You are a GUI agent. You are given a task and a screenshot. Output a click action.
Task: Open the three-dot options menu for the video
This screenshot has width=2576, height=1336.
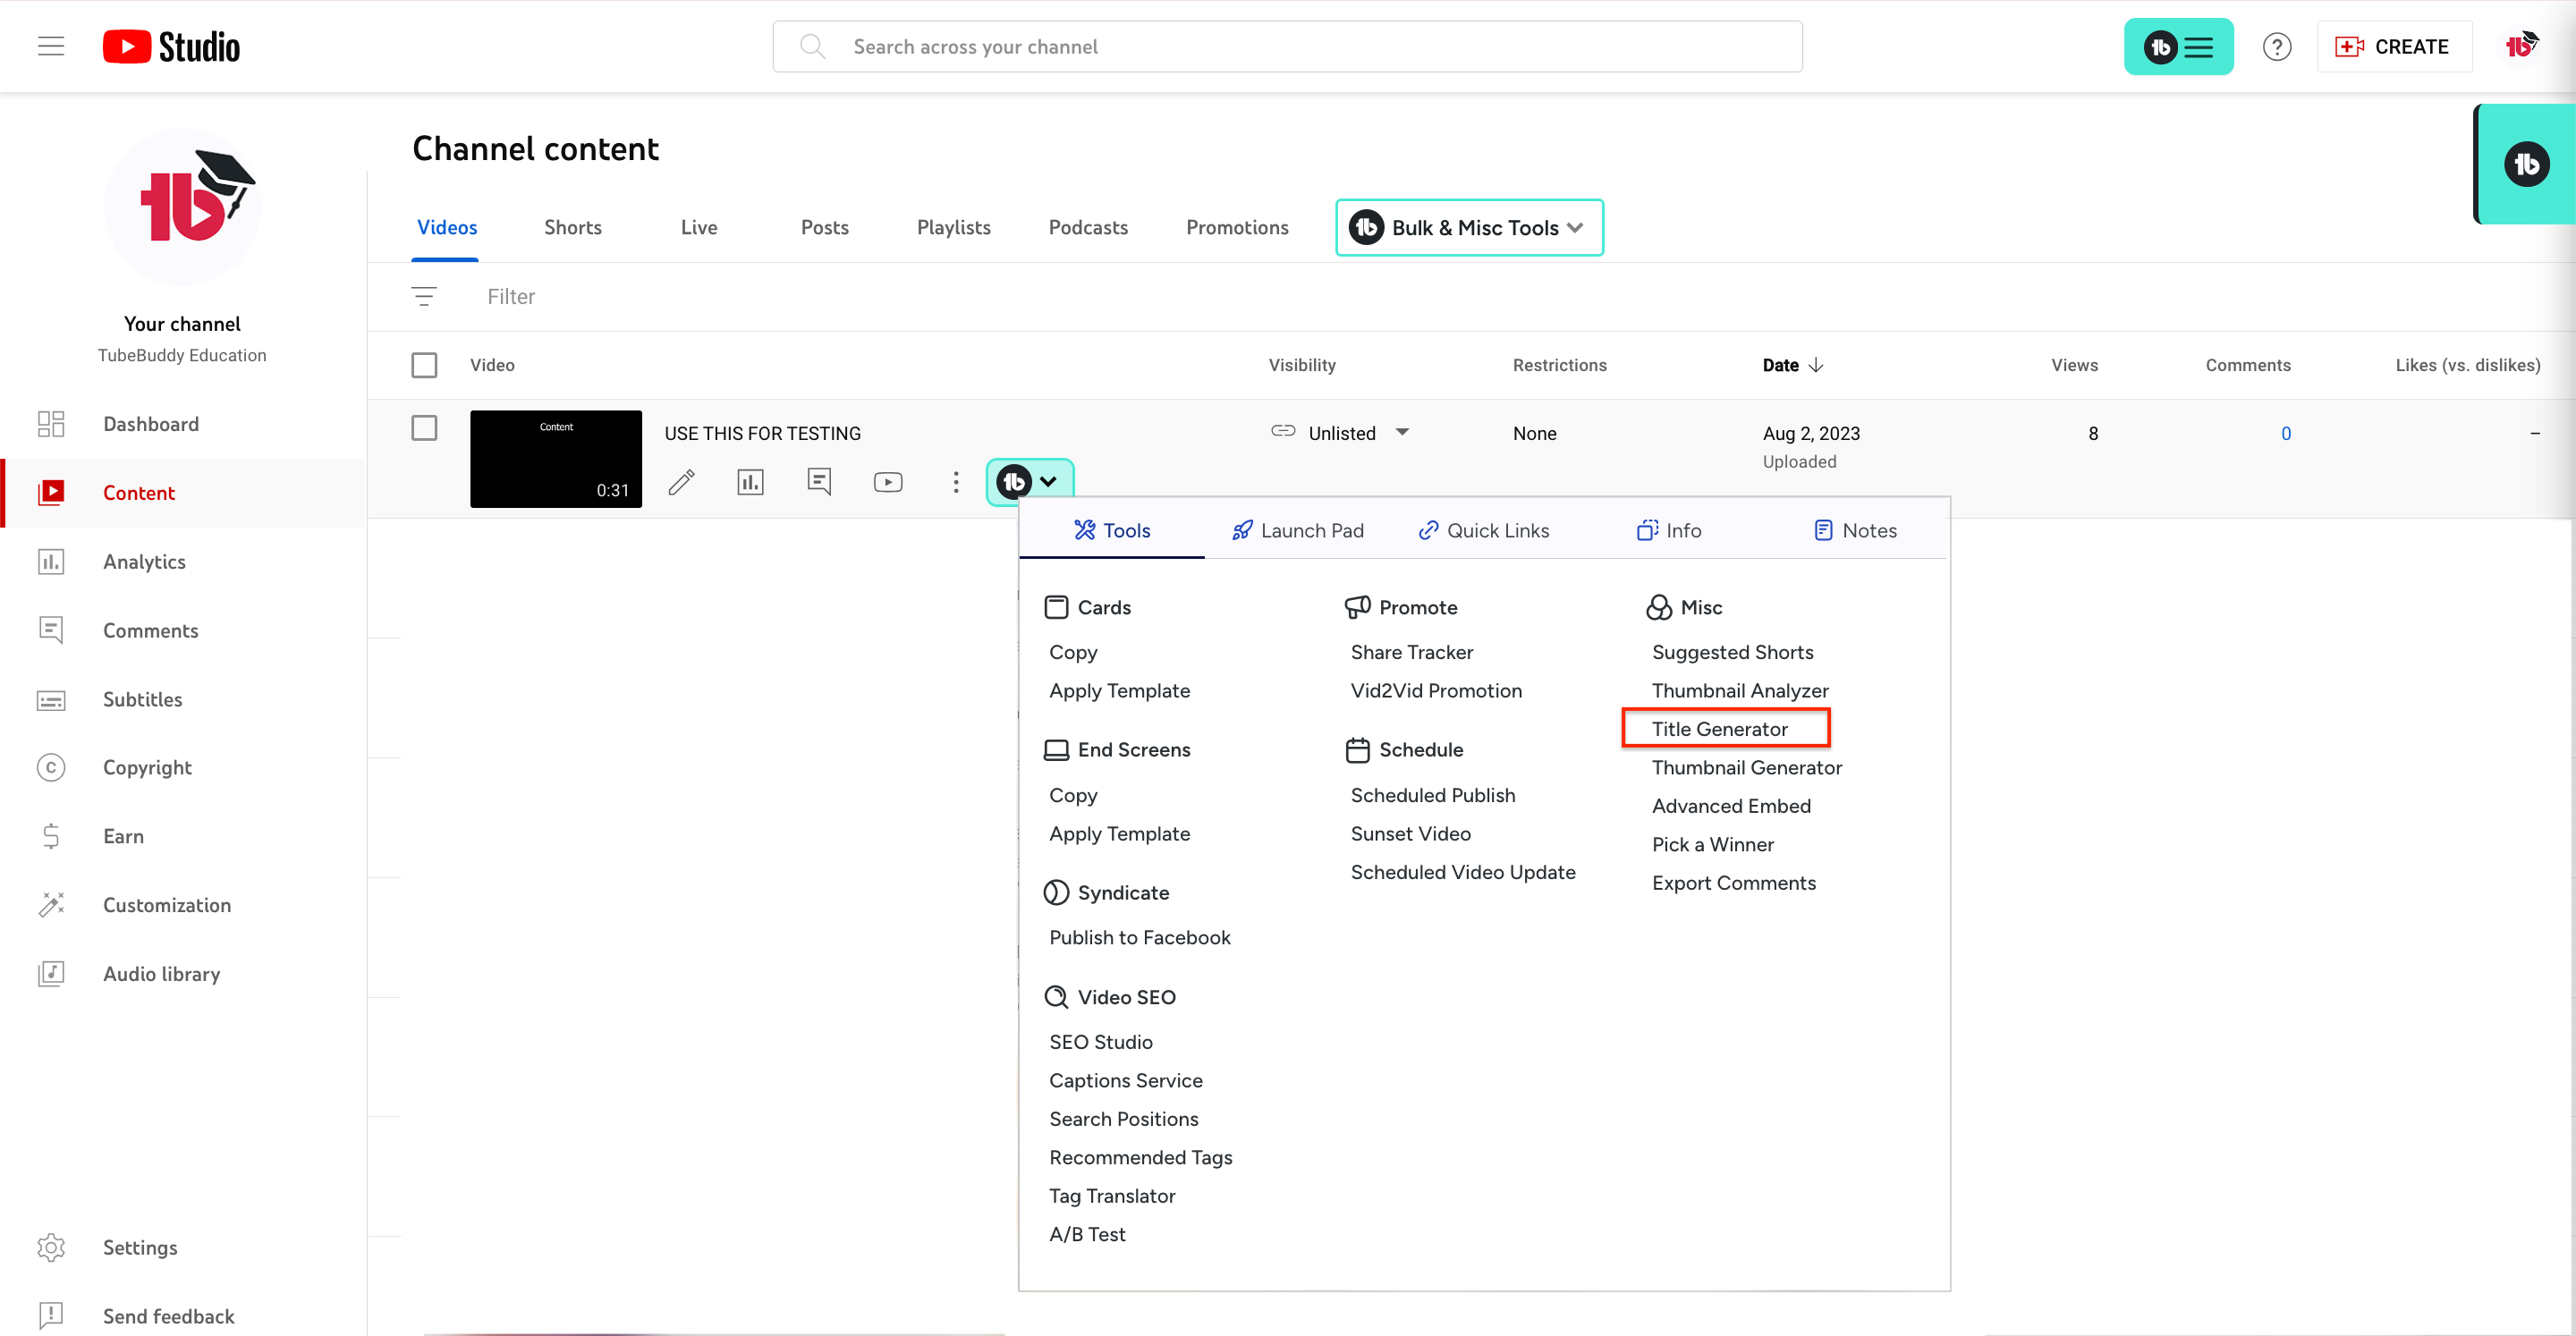tap(956, 483)
